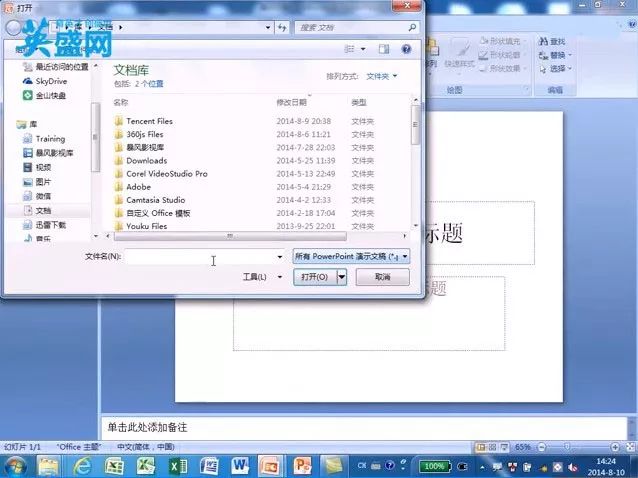Switch to slide sorter view
638x478 pixels.
492,447
